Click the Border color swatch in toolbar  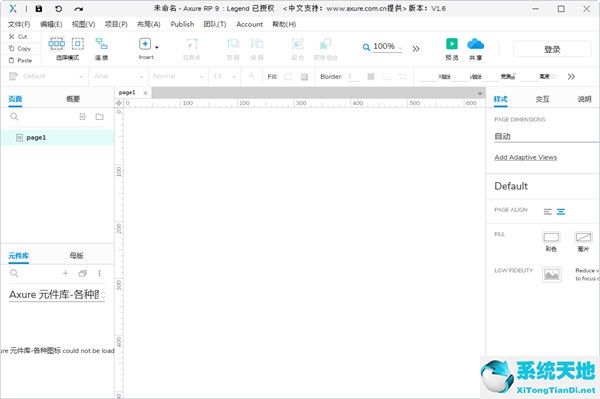point(370,77)
